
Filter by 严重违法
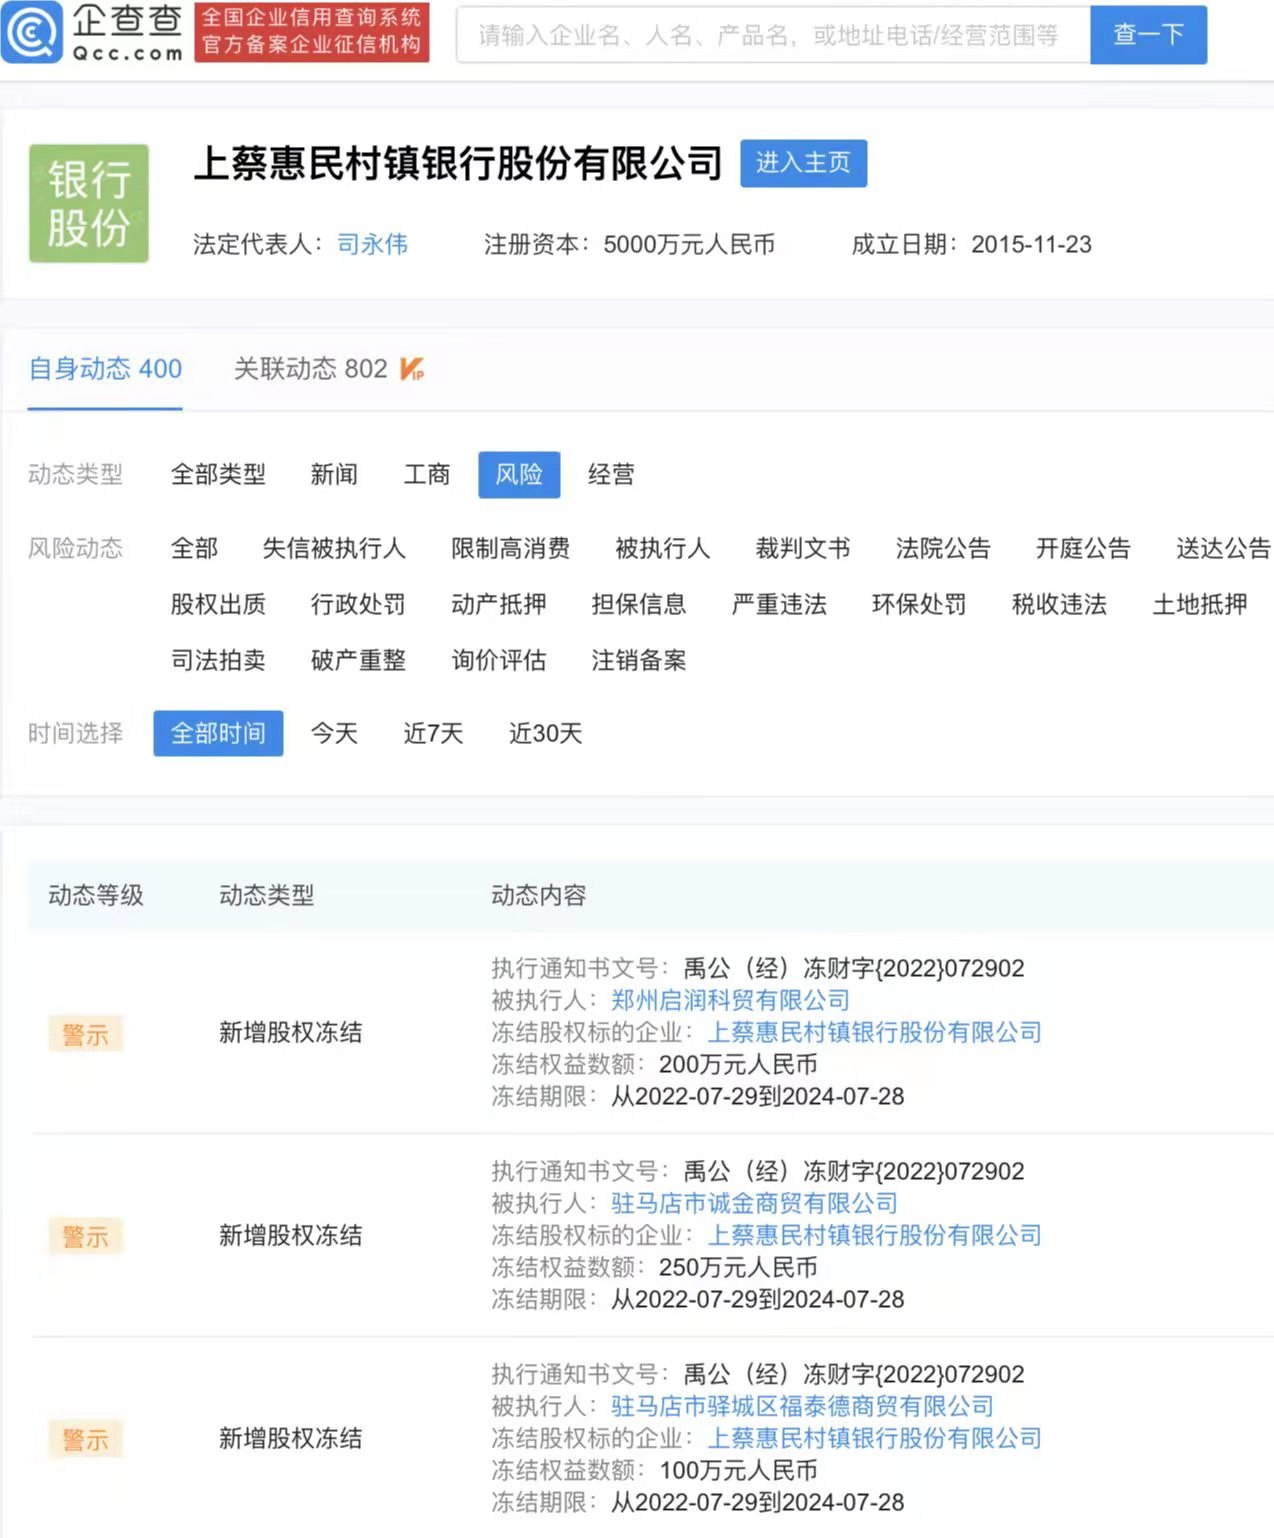tap(779, 604)
